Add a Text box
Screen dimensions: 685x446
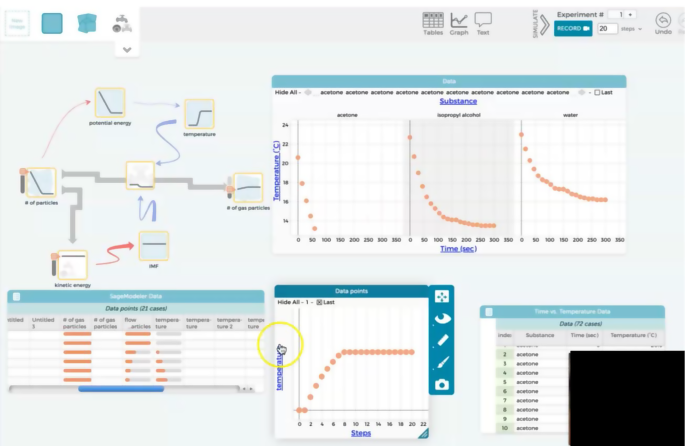tap(483, 24)
